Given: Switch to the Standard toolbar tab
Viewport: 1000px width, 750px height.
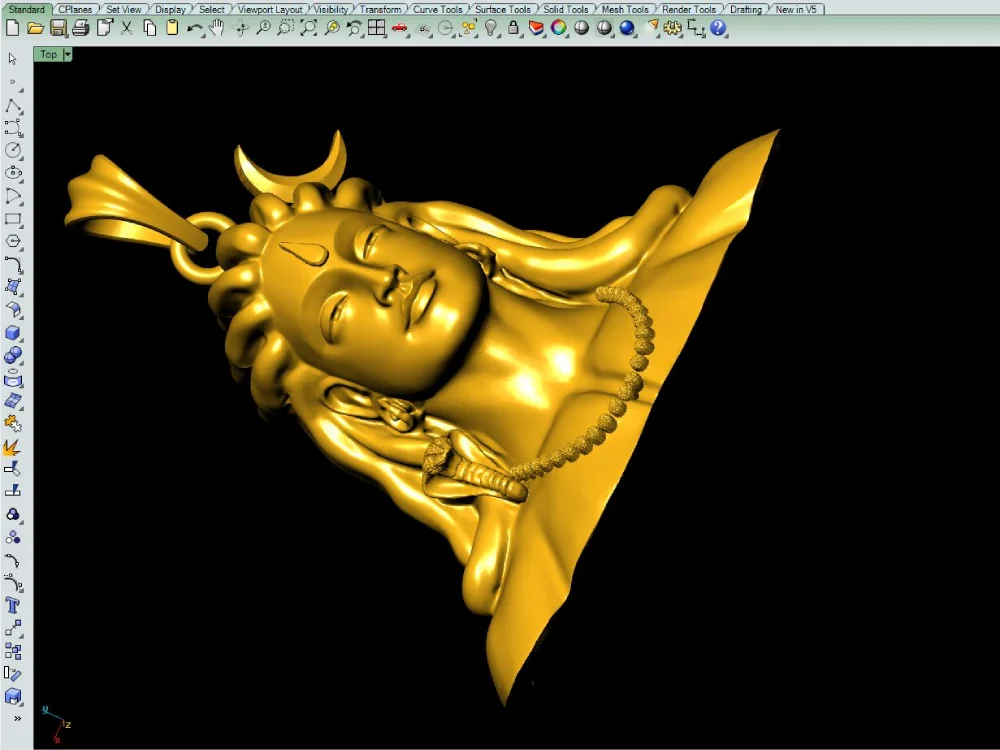Looking at the screenshot, I should tap(26, 10).
